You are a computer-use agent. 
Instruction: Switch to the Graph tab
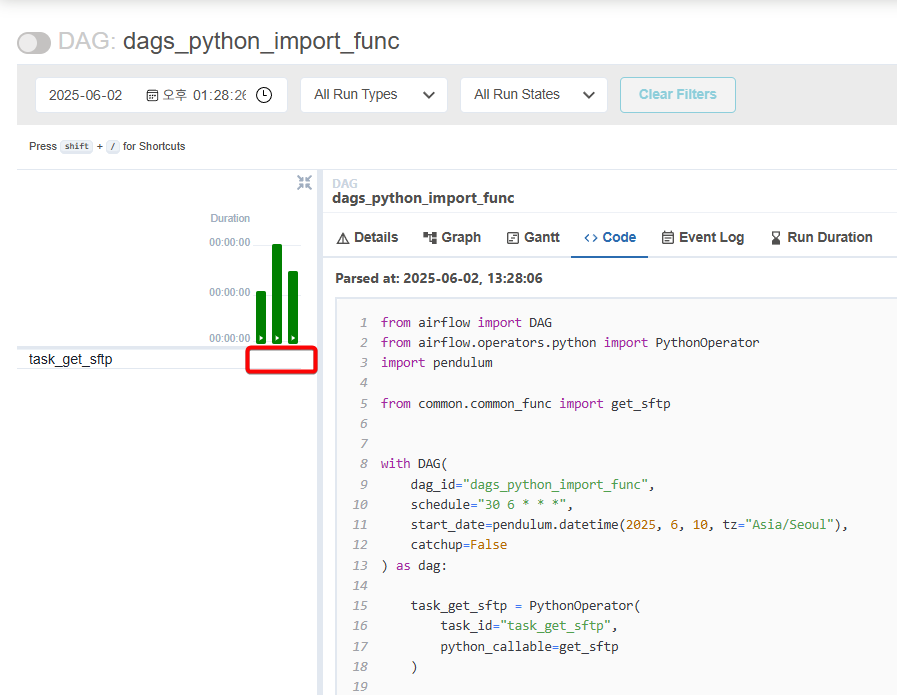point(452,237)
